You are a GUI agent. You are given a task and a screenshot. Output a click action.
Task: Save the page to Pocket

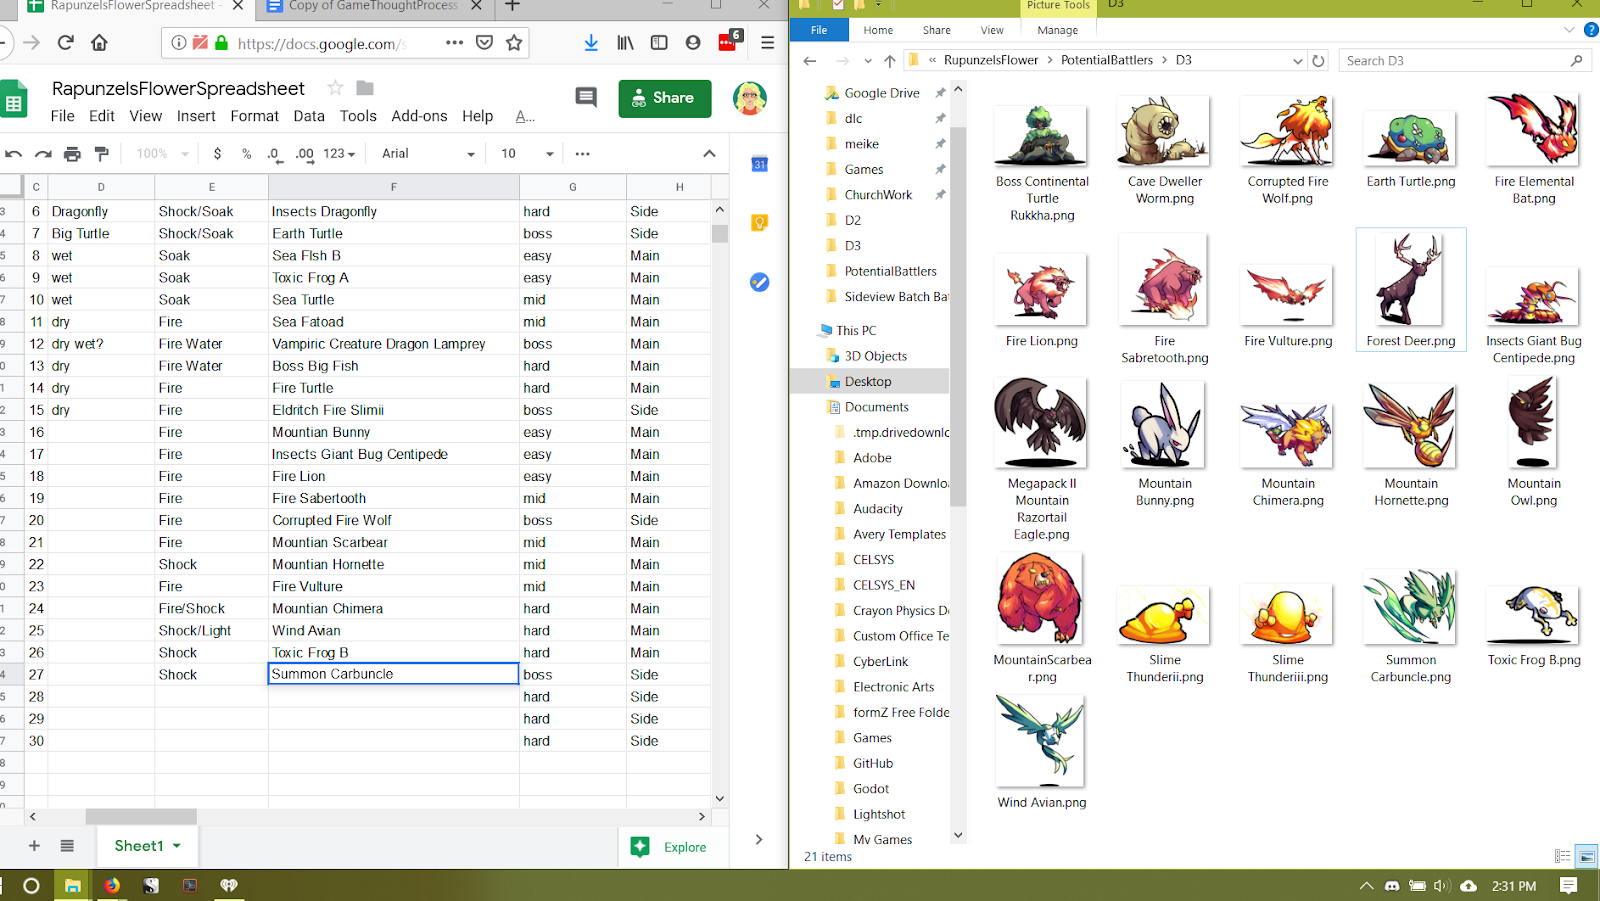click(x=484, y=43)
